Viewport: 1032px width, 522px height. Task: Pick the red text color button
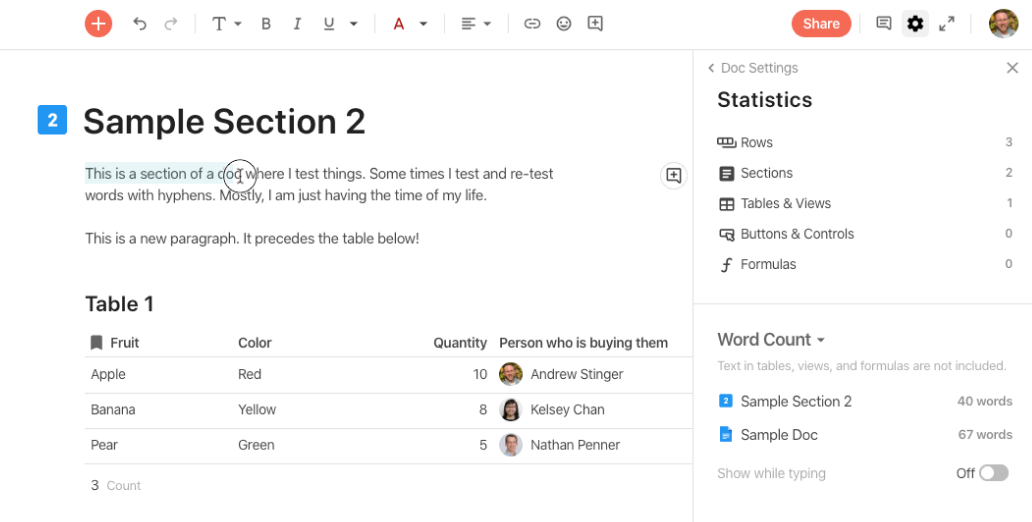pos(399,24)
